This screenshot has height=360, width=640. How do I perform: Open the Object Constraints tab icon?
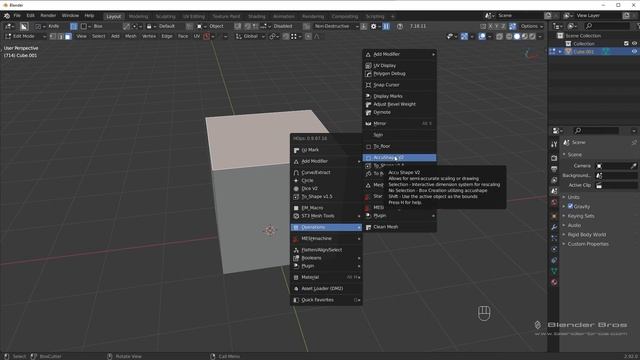pos(554,260)
